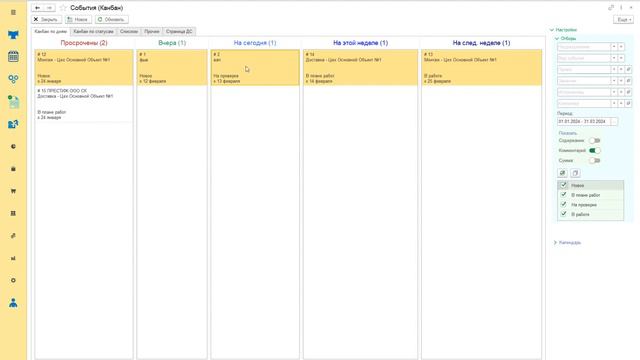Click the open icon on third filter row

pos(629,69)
